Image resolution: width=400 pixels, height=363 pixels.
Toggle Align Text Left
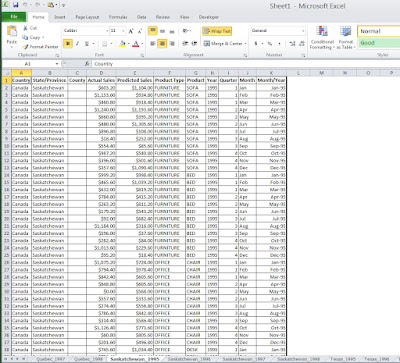153,44
